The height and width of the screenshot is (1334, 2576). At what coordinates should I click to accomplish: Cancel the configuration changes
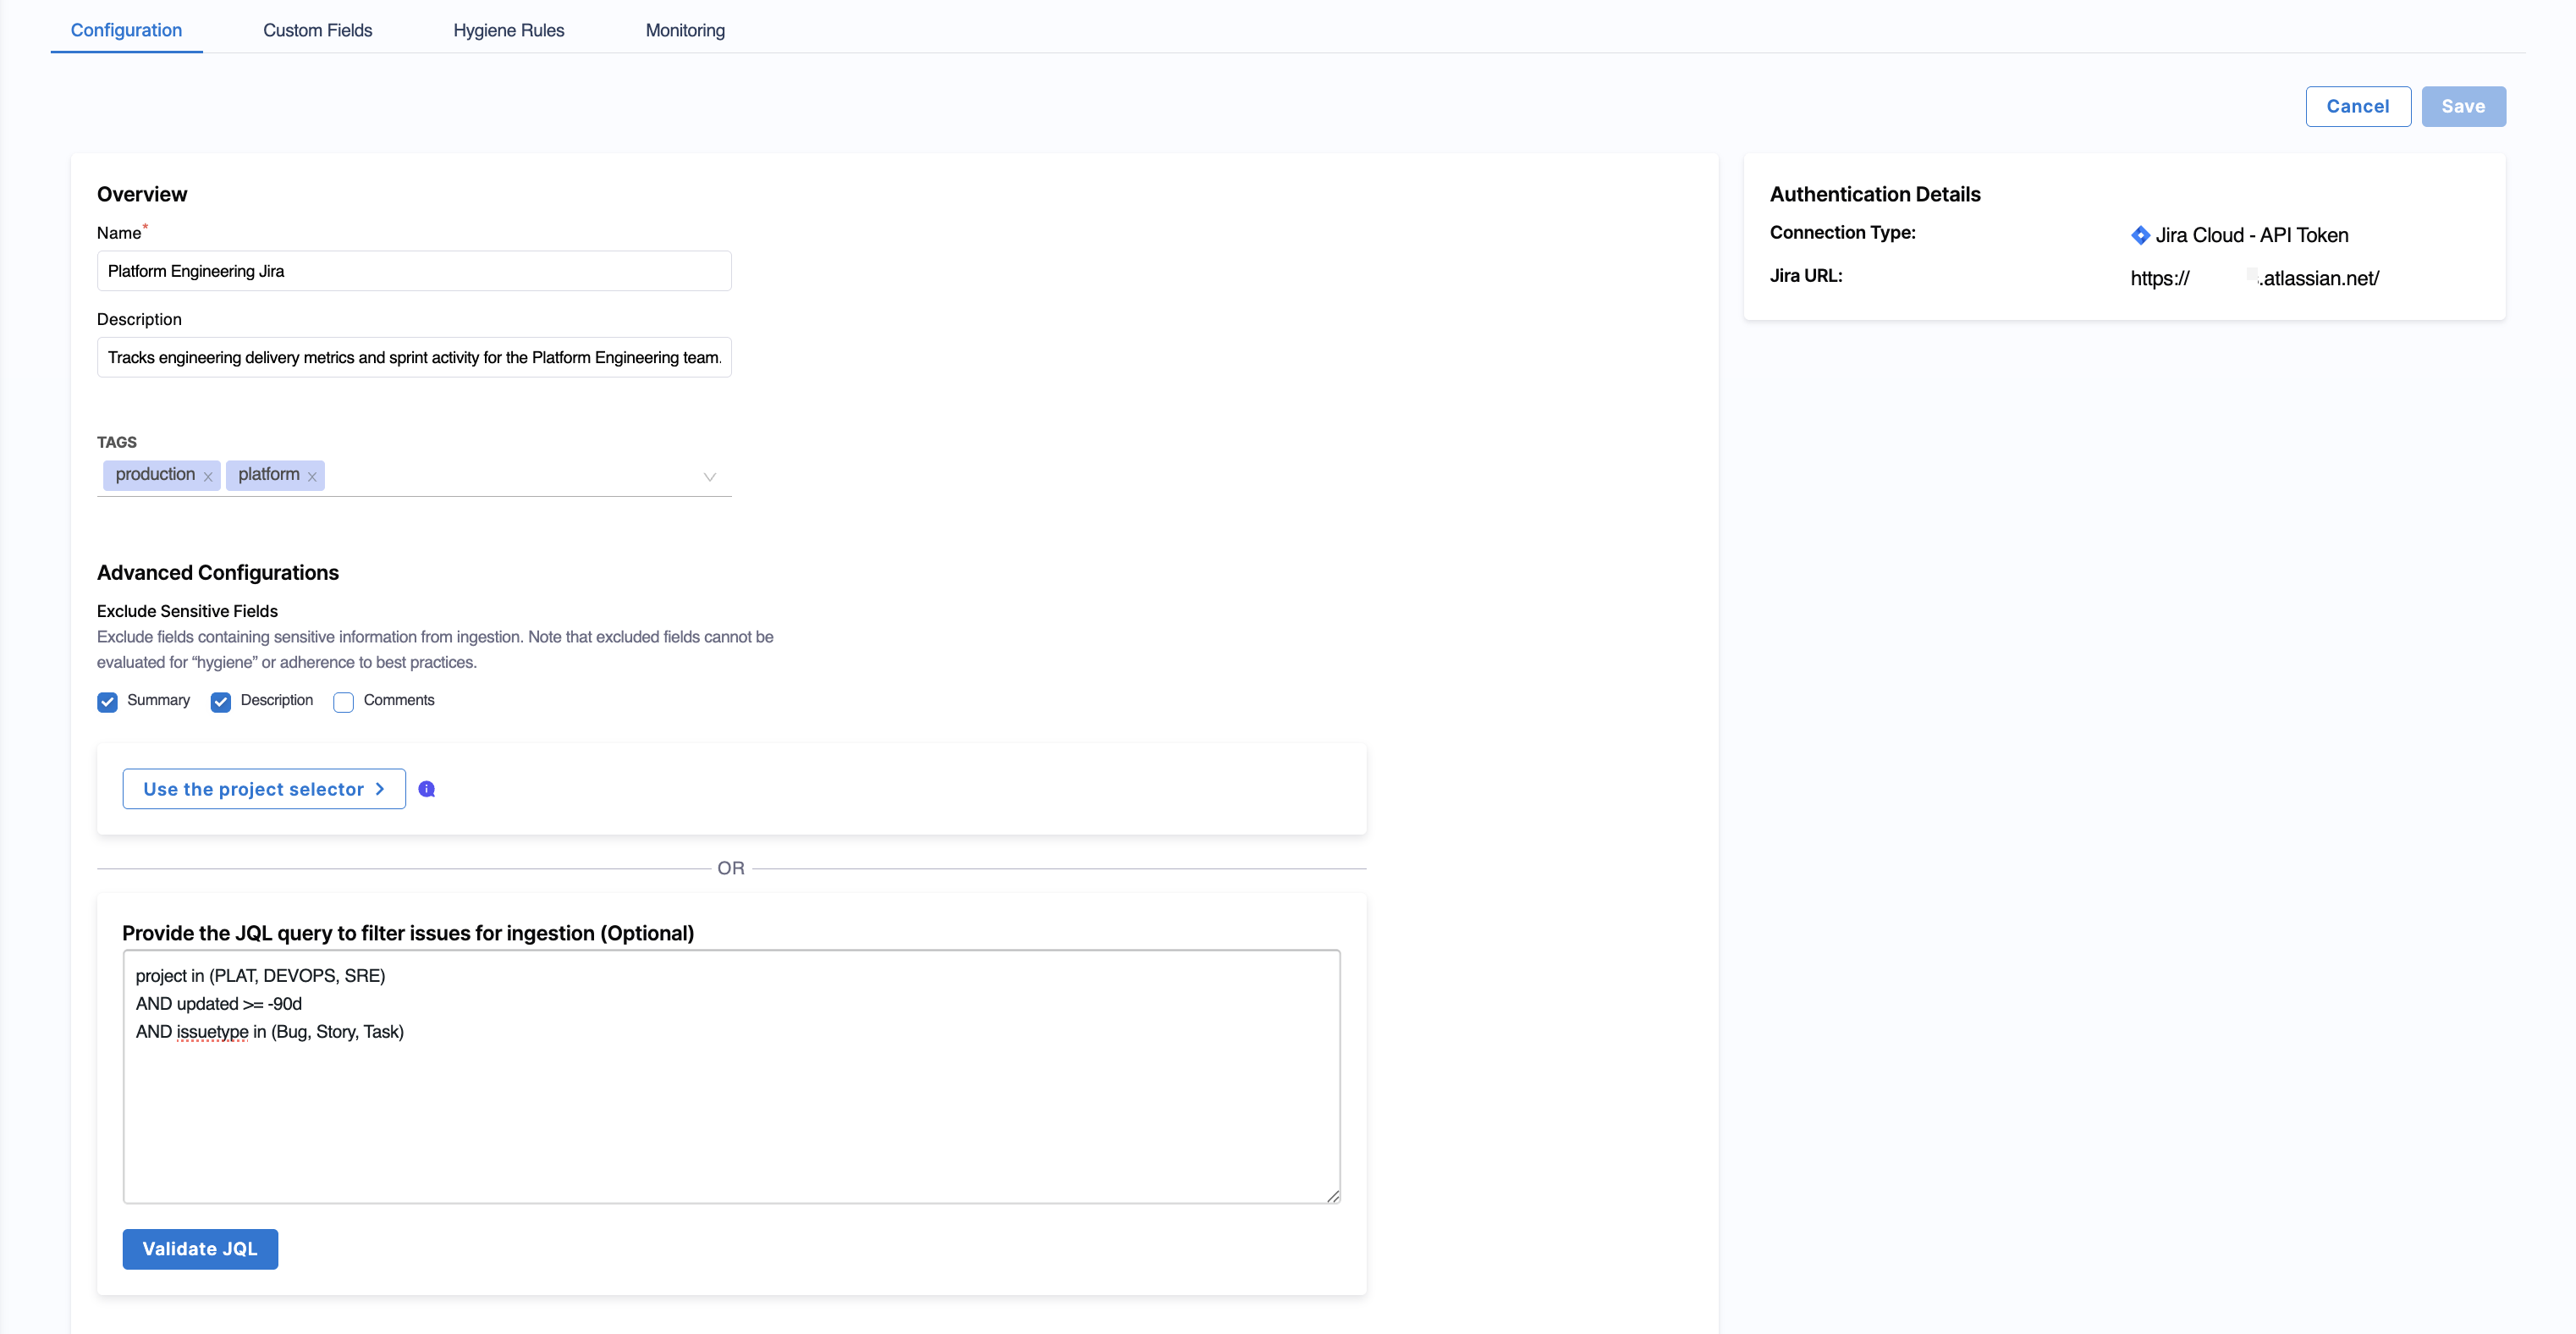click(x=2358, y=106)
